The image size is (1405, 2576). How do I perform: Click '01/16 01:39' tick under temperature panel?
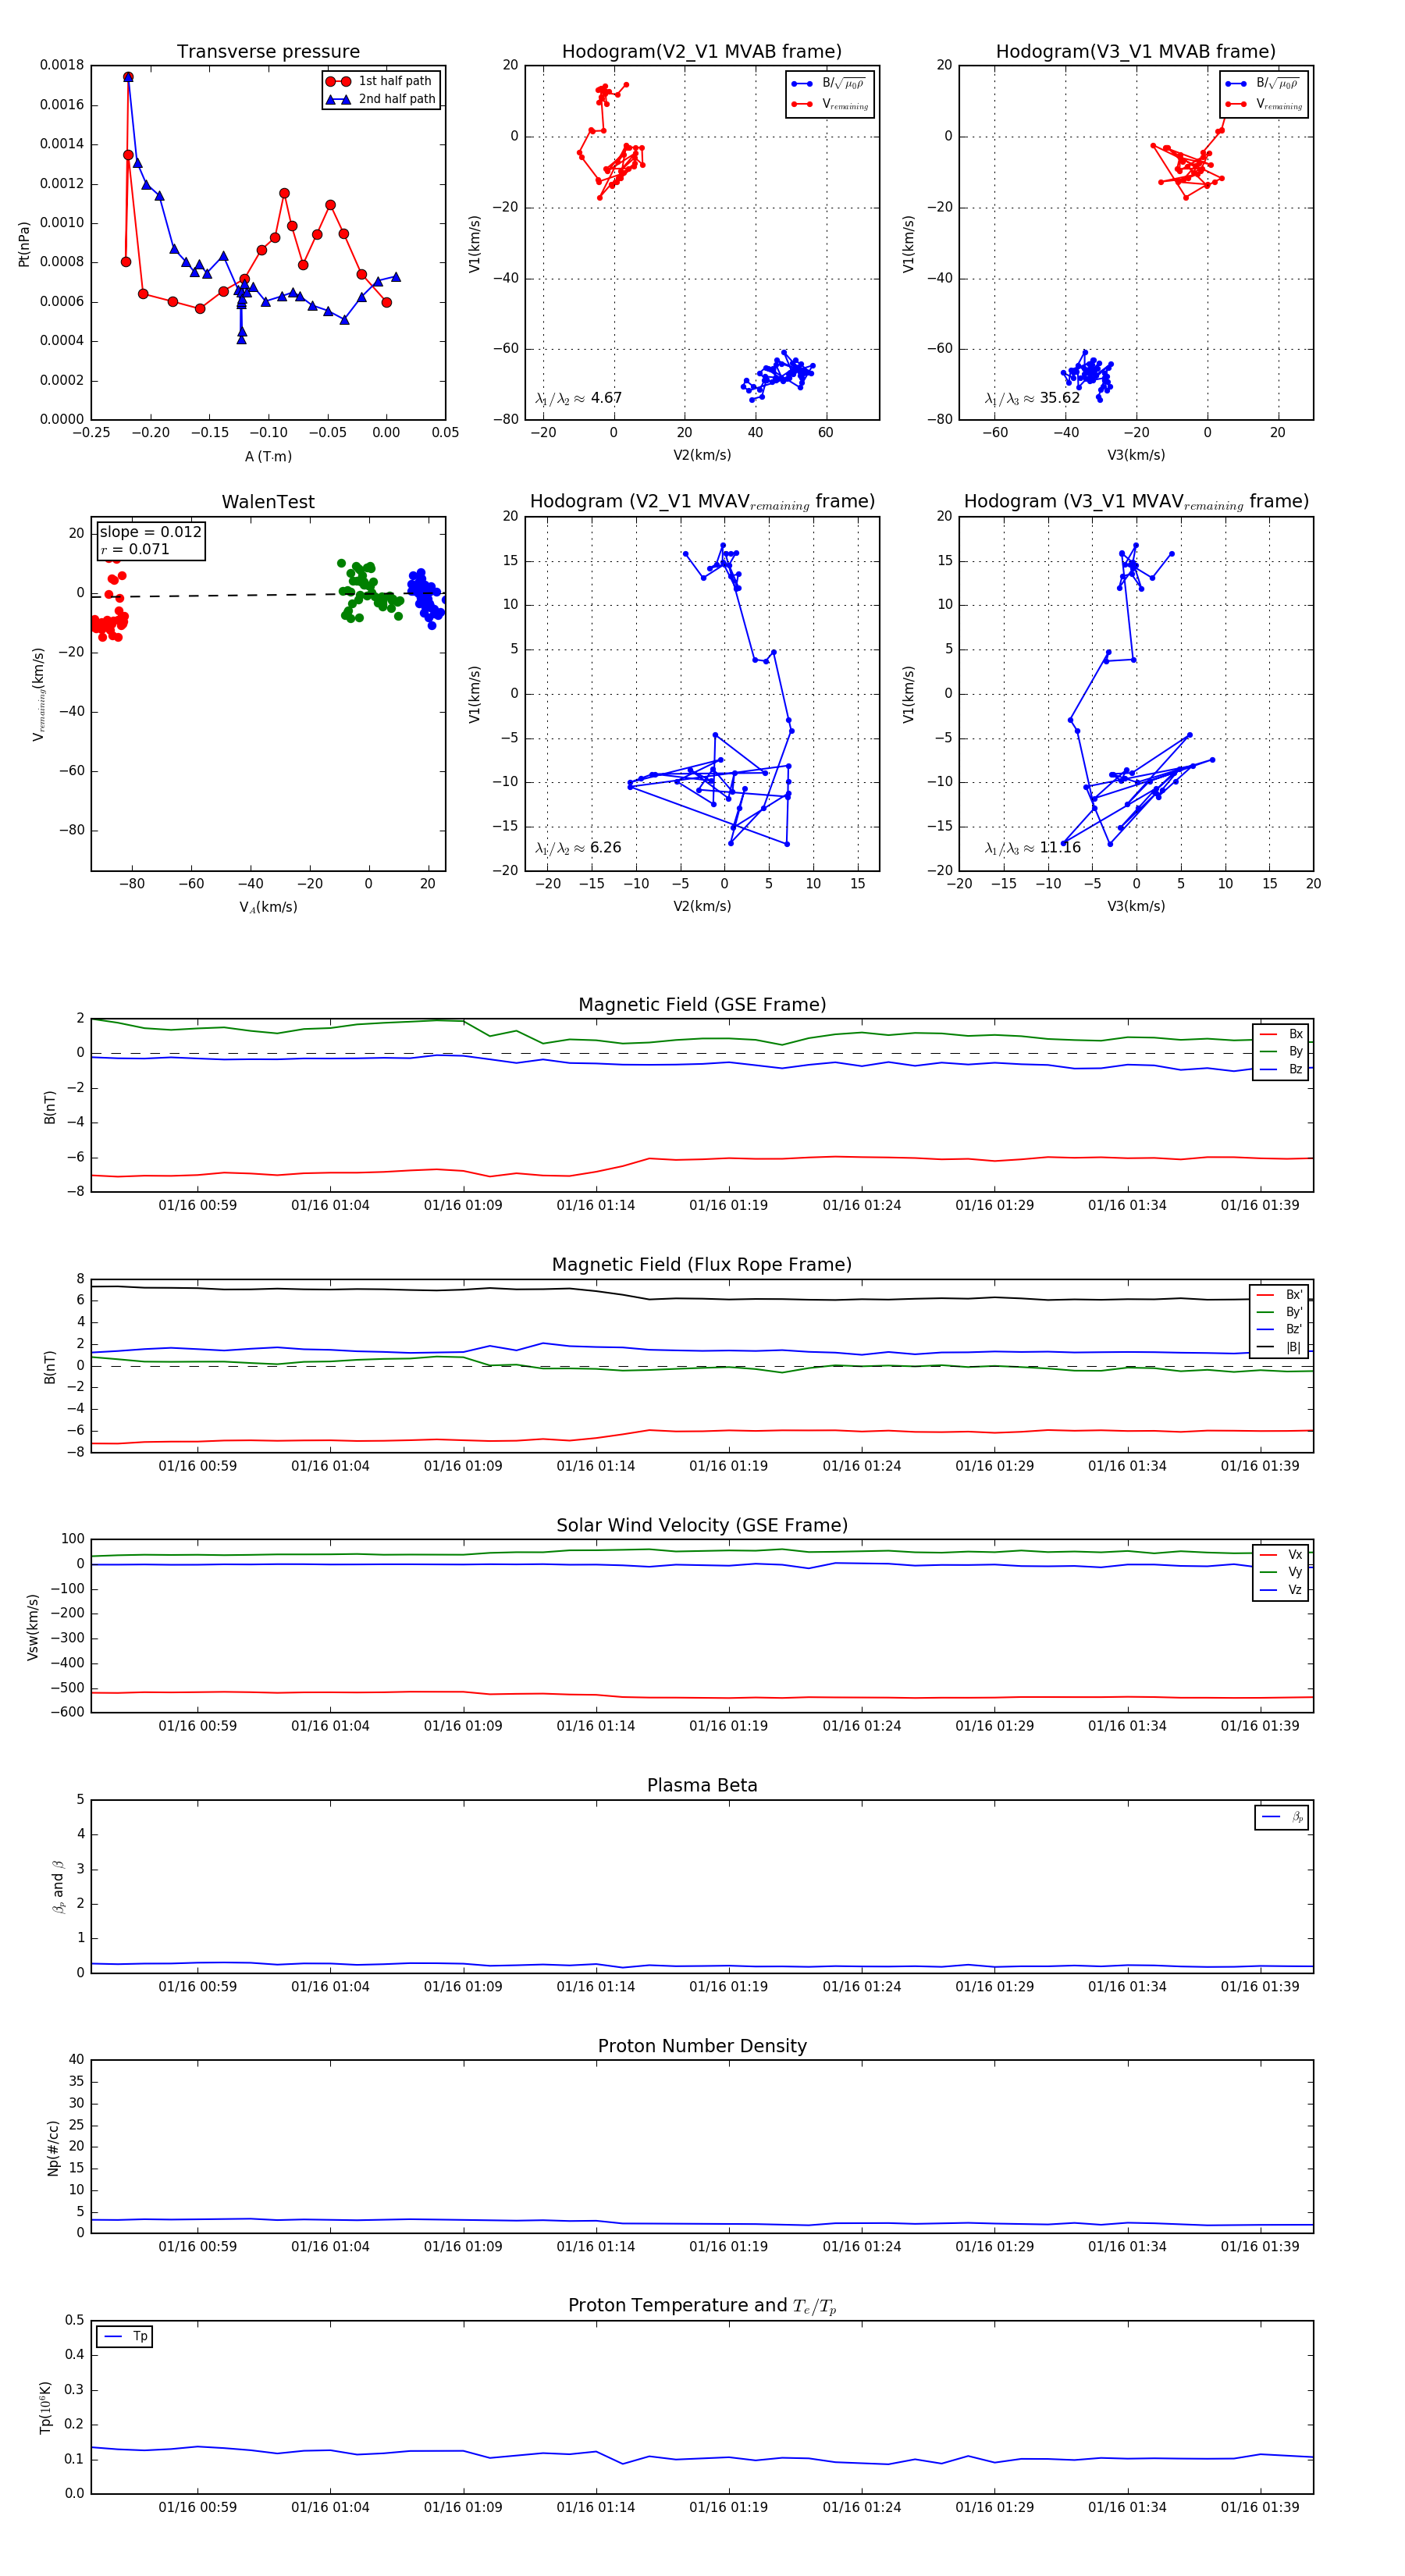[x=1260, y=2507]
